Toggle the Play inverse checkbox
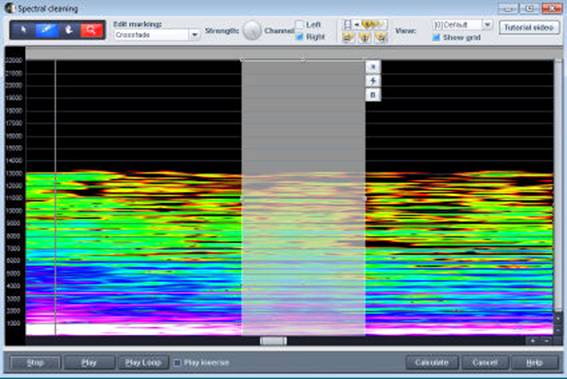 point(177,362)
